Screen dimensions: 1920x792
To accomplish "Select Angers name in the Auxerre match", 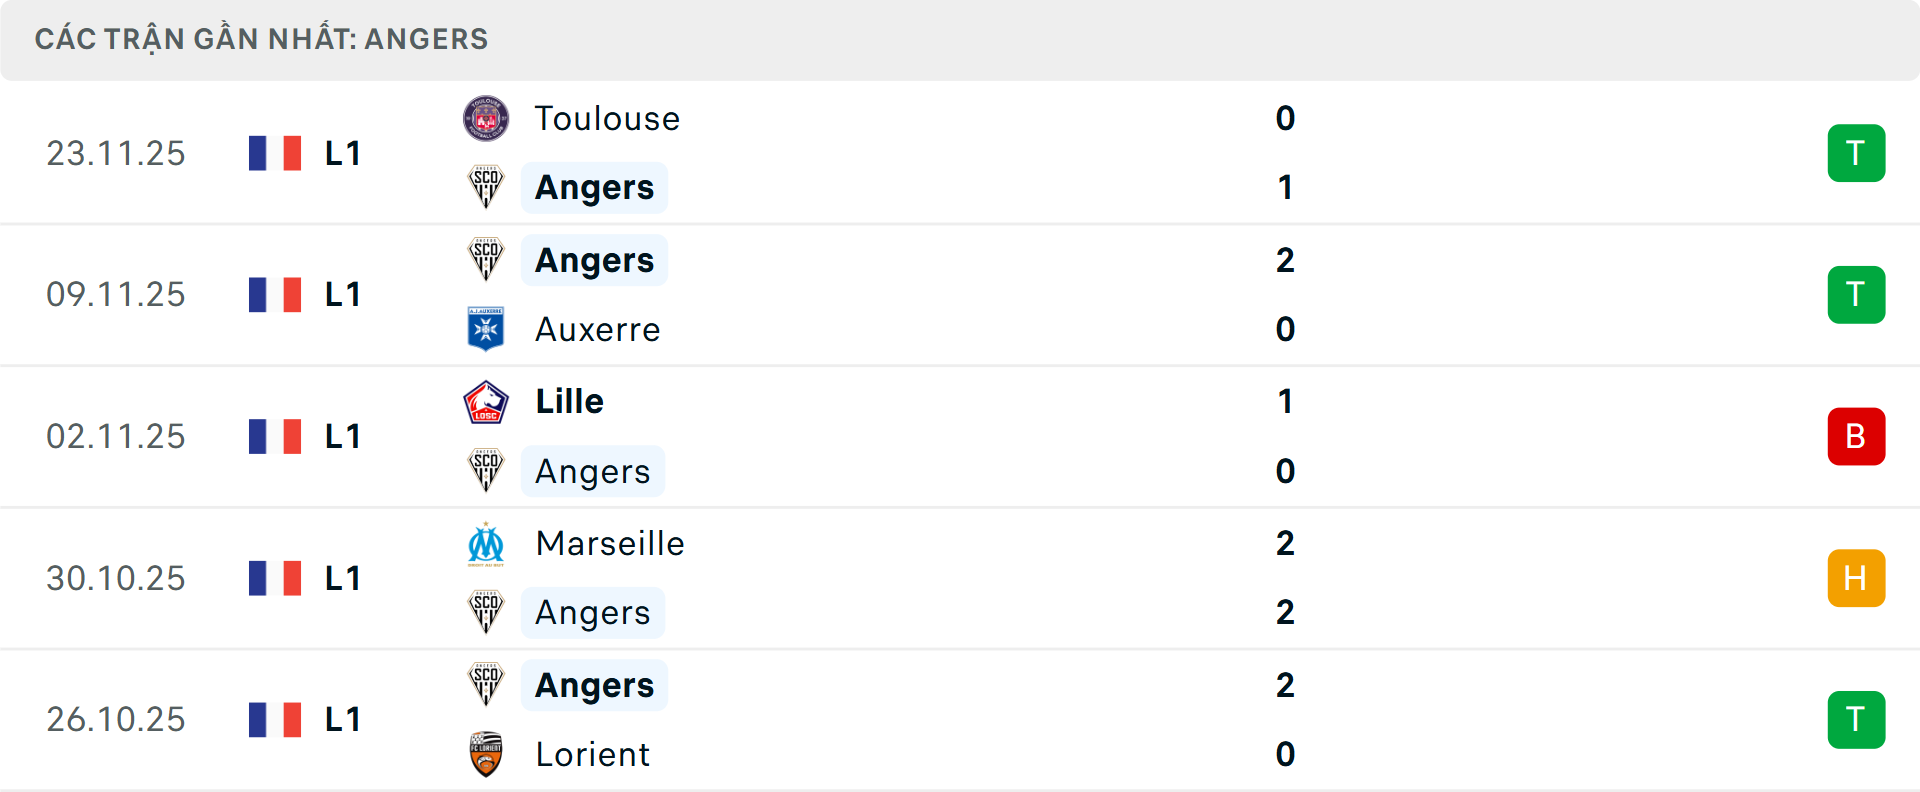I will point(594,260).
